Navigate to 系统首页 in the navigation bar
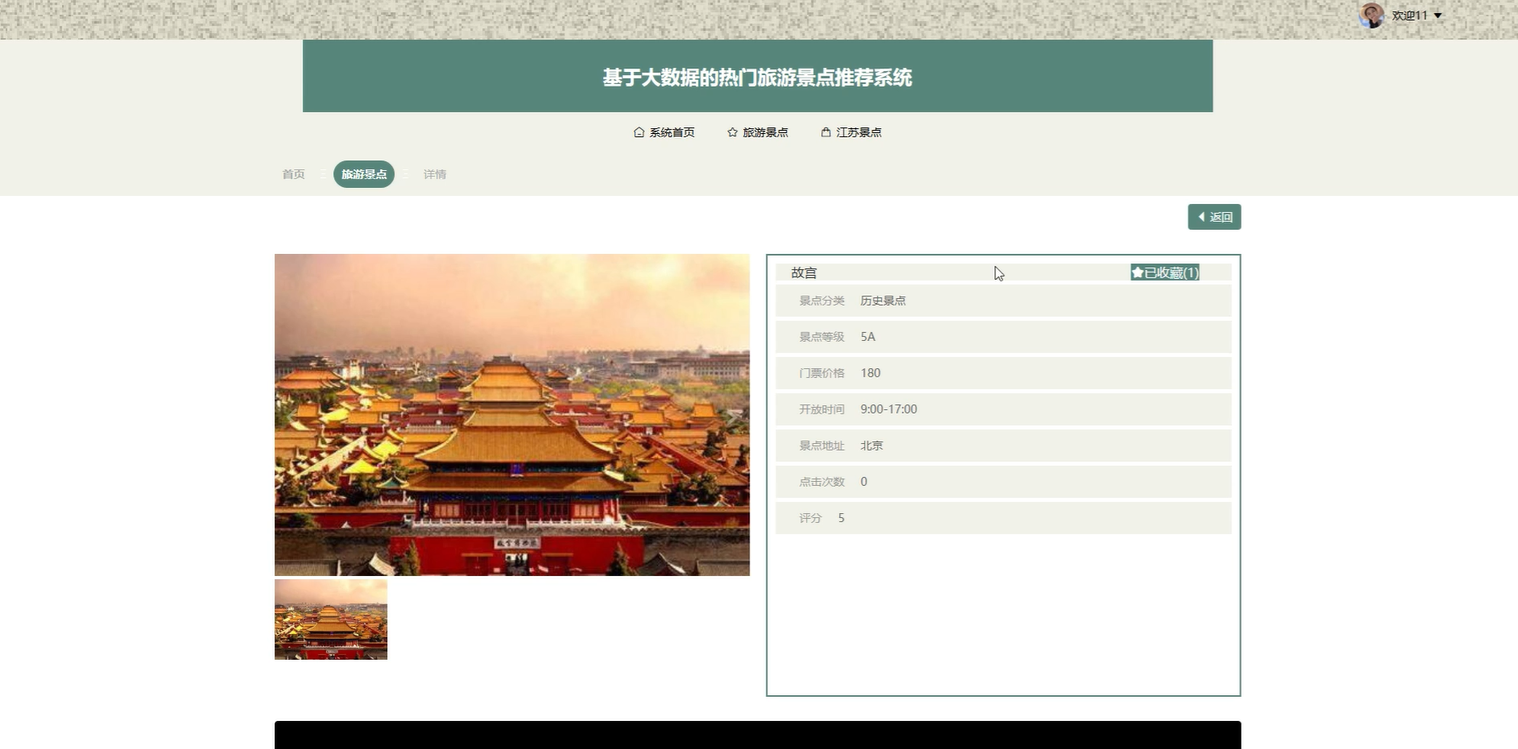 point(670,131)
